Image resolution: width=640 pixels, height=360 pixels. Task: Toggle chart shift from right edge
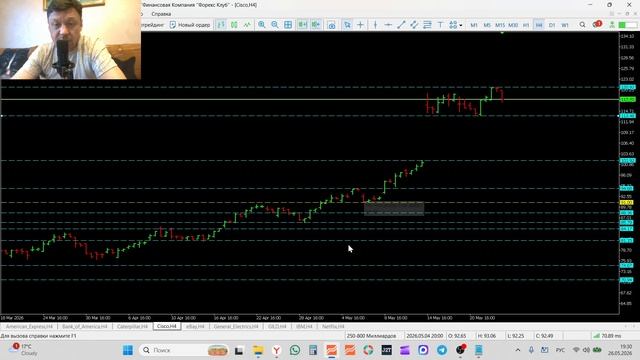316,25
